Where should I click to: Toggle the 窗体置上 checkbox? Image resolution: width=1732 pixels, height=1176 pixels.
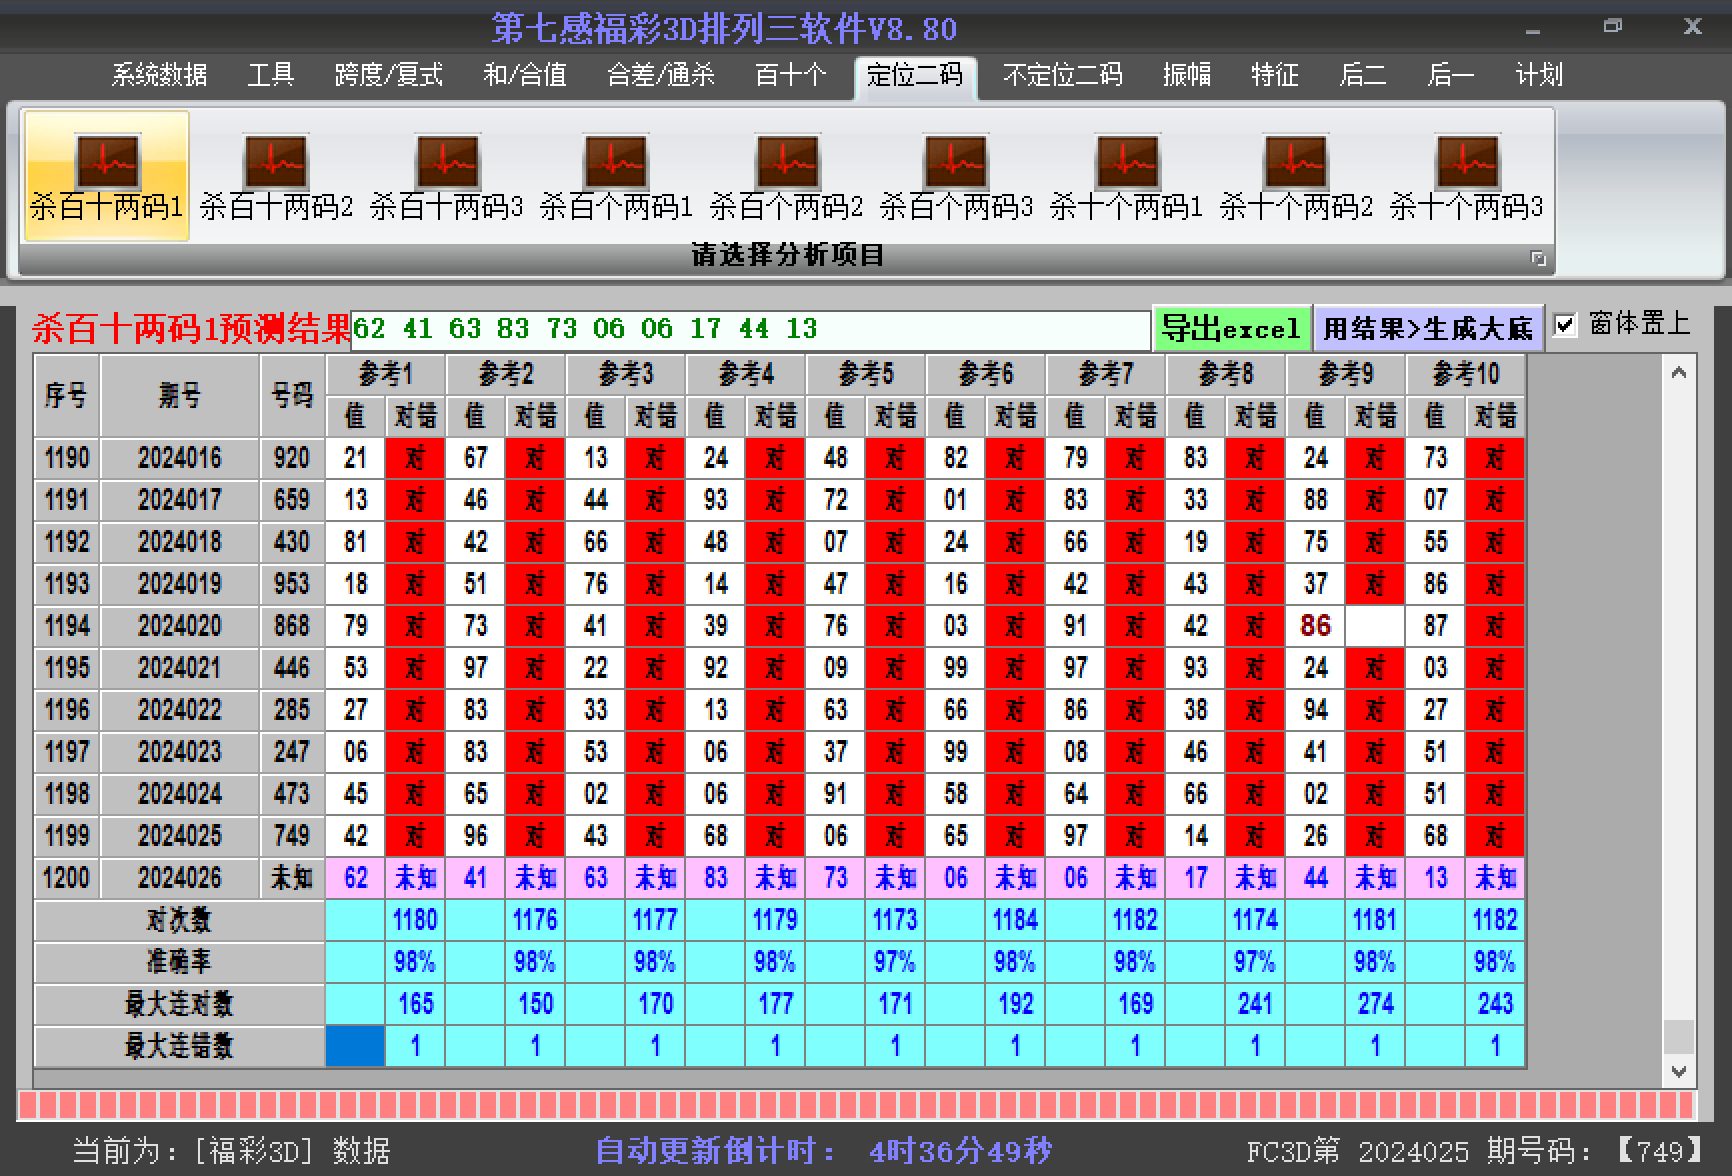[1565, 325]
